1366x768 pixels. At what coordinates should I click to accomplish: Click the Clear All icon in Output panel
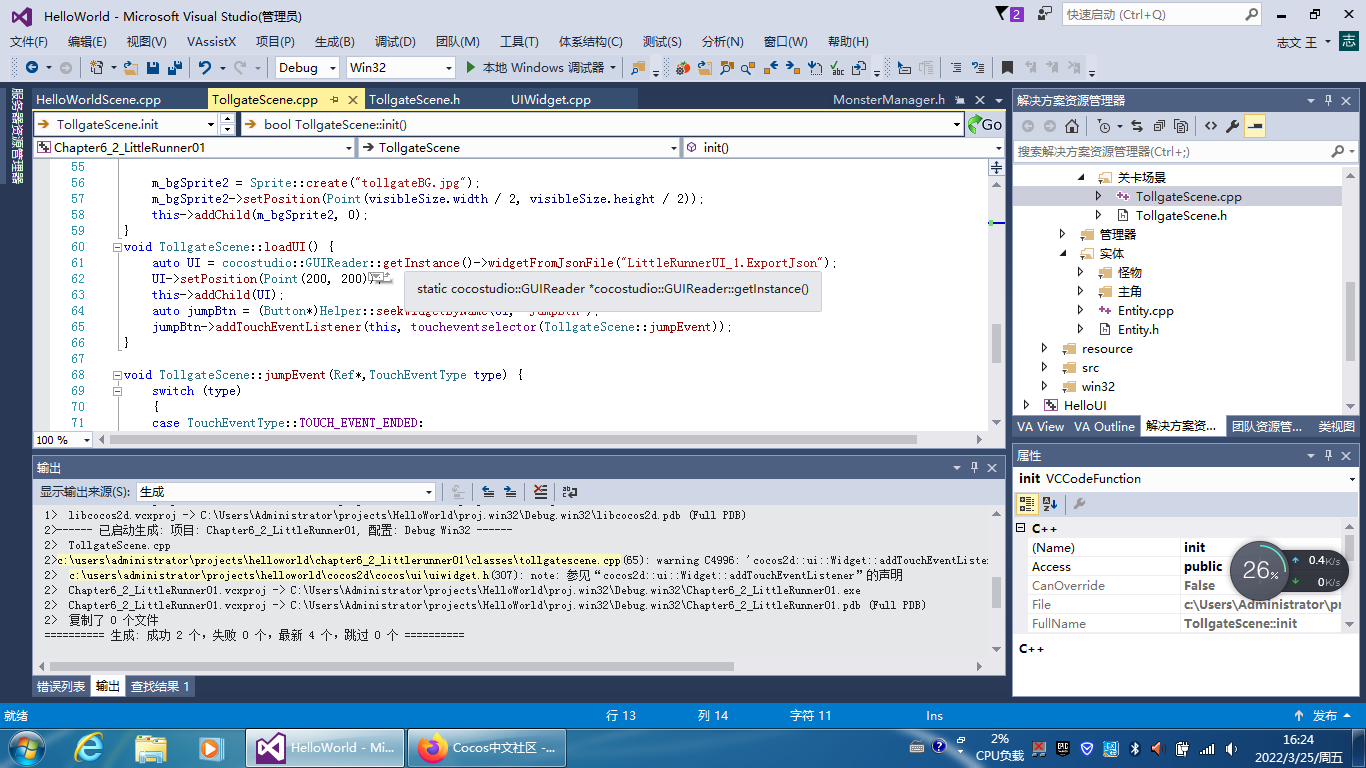tap(541, 492)
